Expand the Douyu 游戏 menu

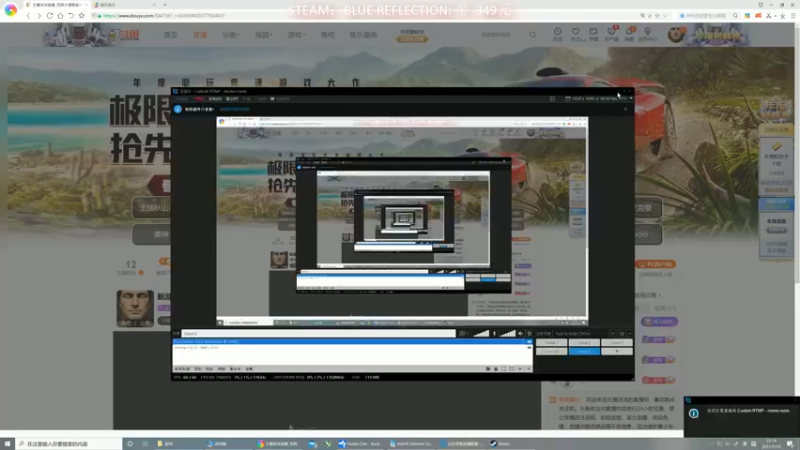point(296,35)
